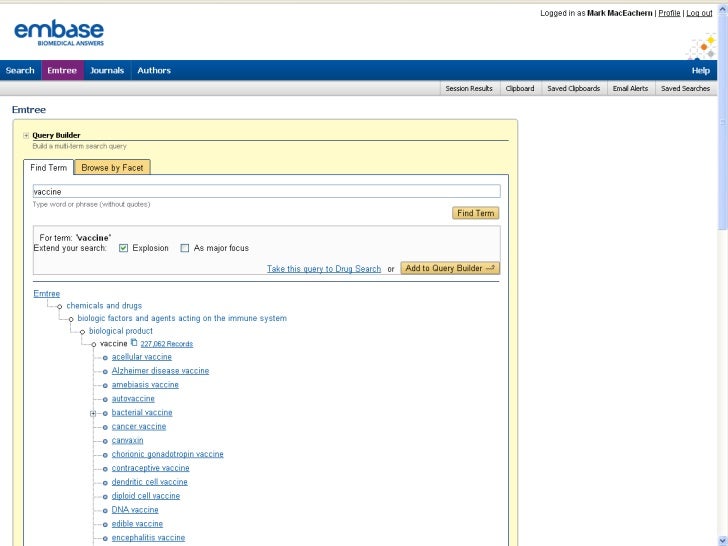Click the Find Term button
This screenshot has height=546, width=728.
475,213
